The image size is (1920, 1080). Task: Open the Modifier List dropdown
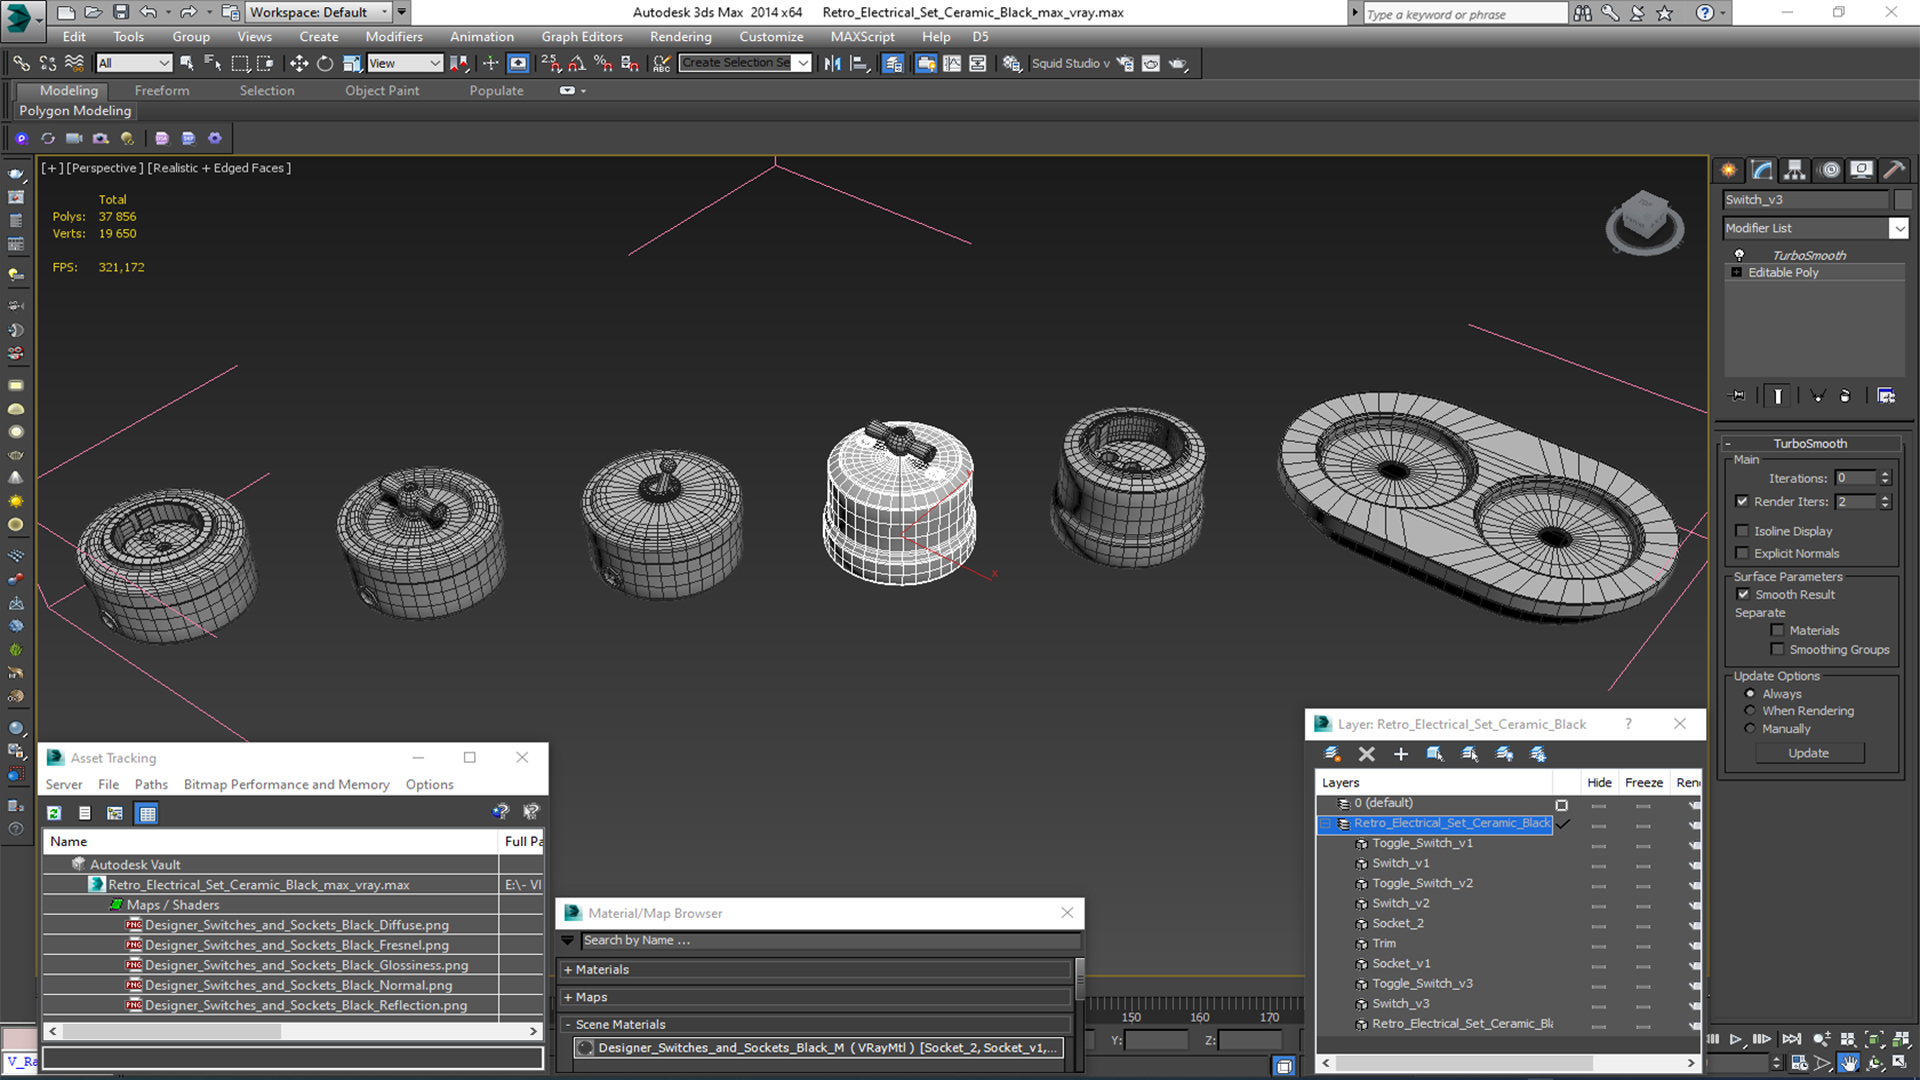pyautogui.click(x=1899, y=228)
